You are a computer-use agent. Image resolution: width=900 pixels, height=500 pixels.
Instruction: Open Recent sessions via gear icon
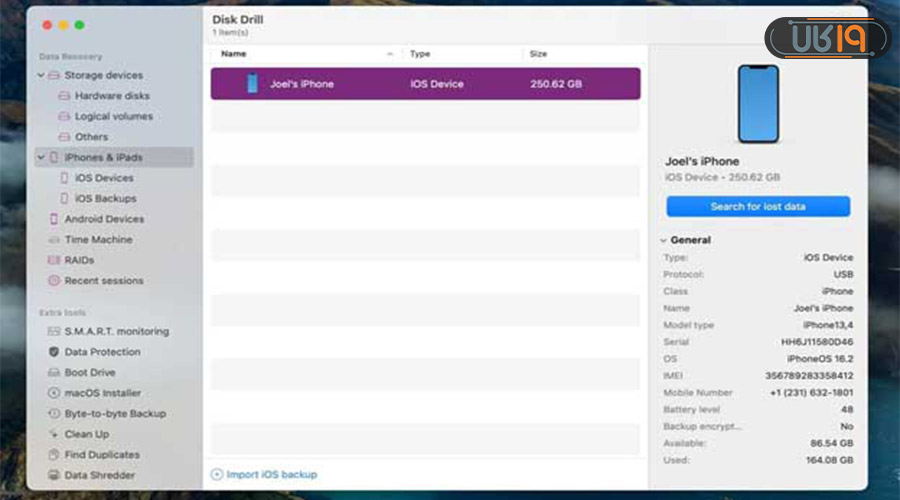(x=55, y=281)
